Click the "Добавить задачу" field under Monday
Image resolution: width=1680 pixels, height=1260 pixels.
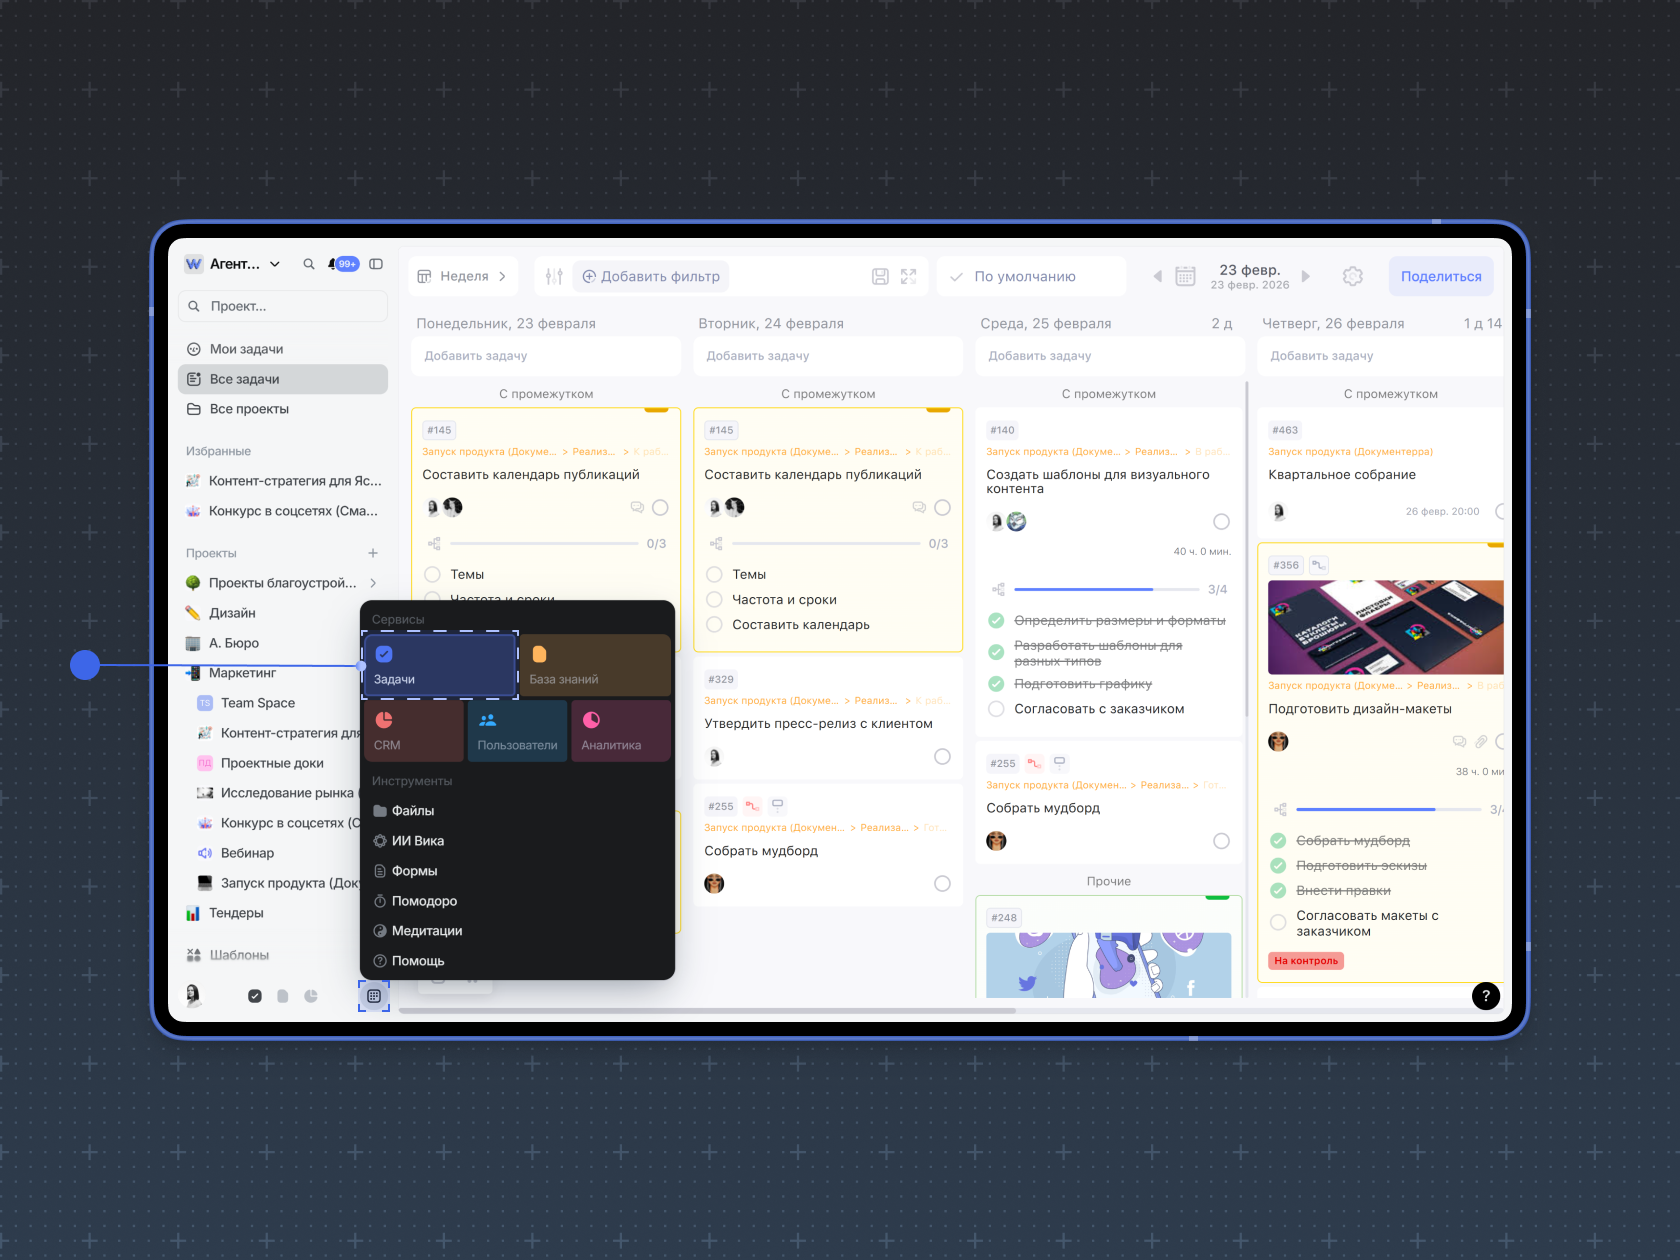(545, 356)
